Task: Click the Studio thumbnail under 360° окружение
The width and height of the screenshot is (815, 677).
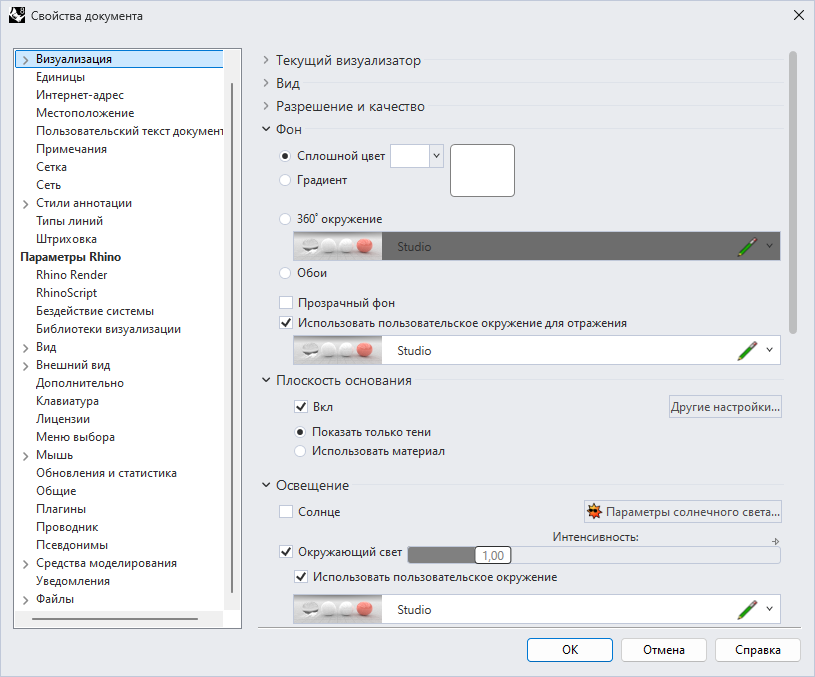Action: [x=338, y=246]
